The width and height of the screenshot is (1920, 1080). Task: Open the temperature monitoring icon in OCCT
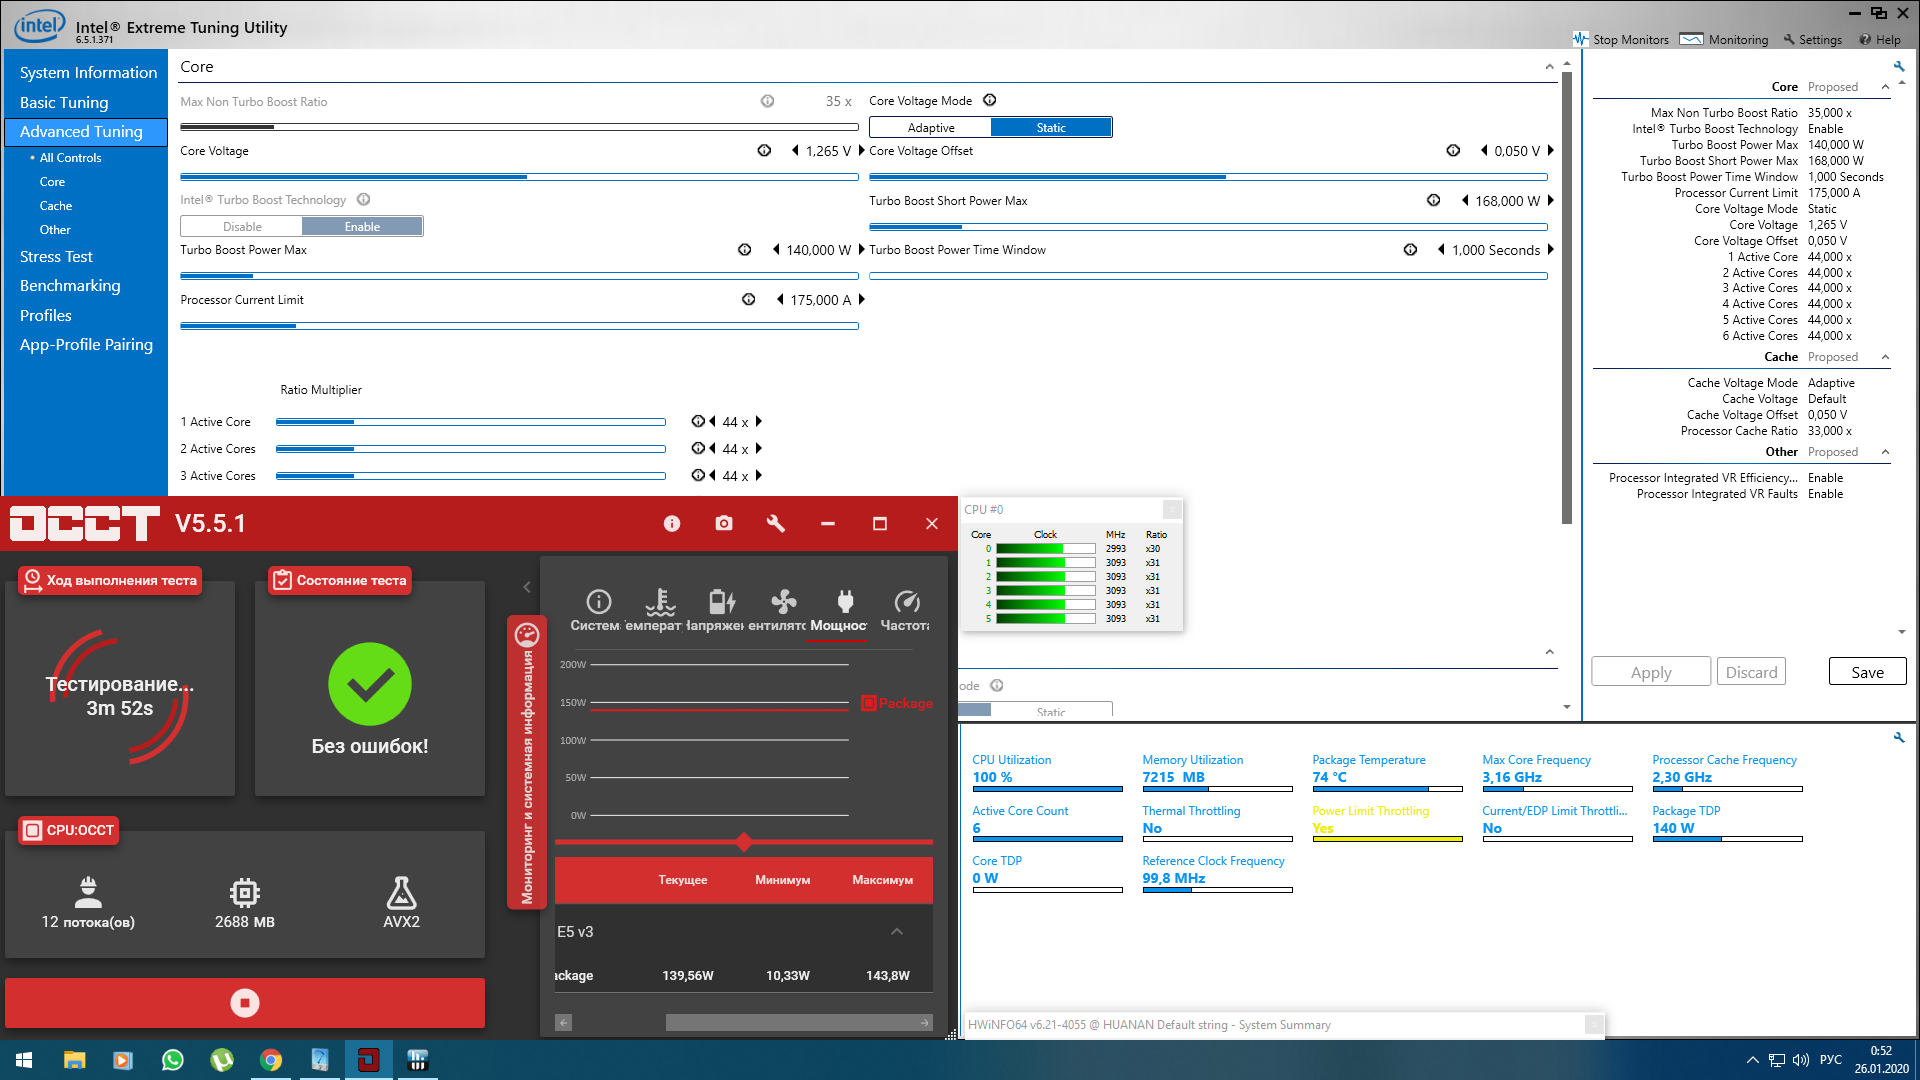[660, 602]
